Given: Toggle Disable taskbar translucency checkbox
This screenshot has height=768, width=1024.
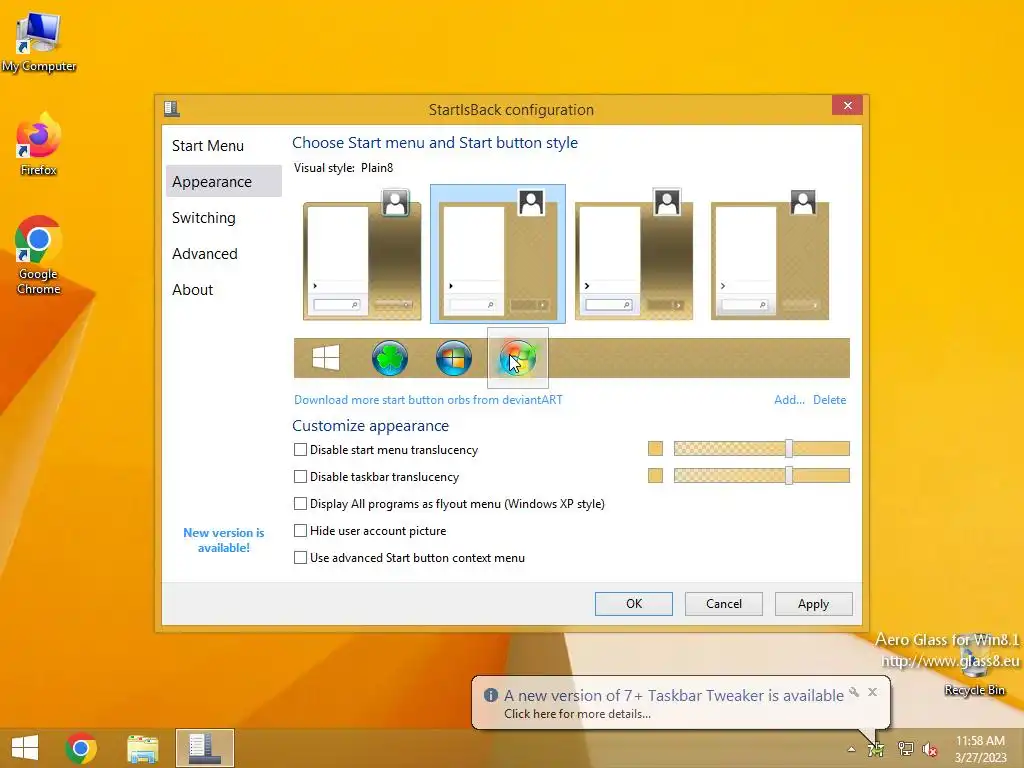Looking at the screenshot, I should [x=300, y=477].
